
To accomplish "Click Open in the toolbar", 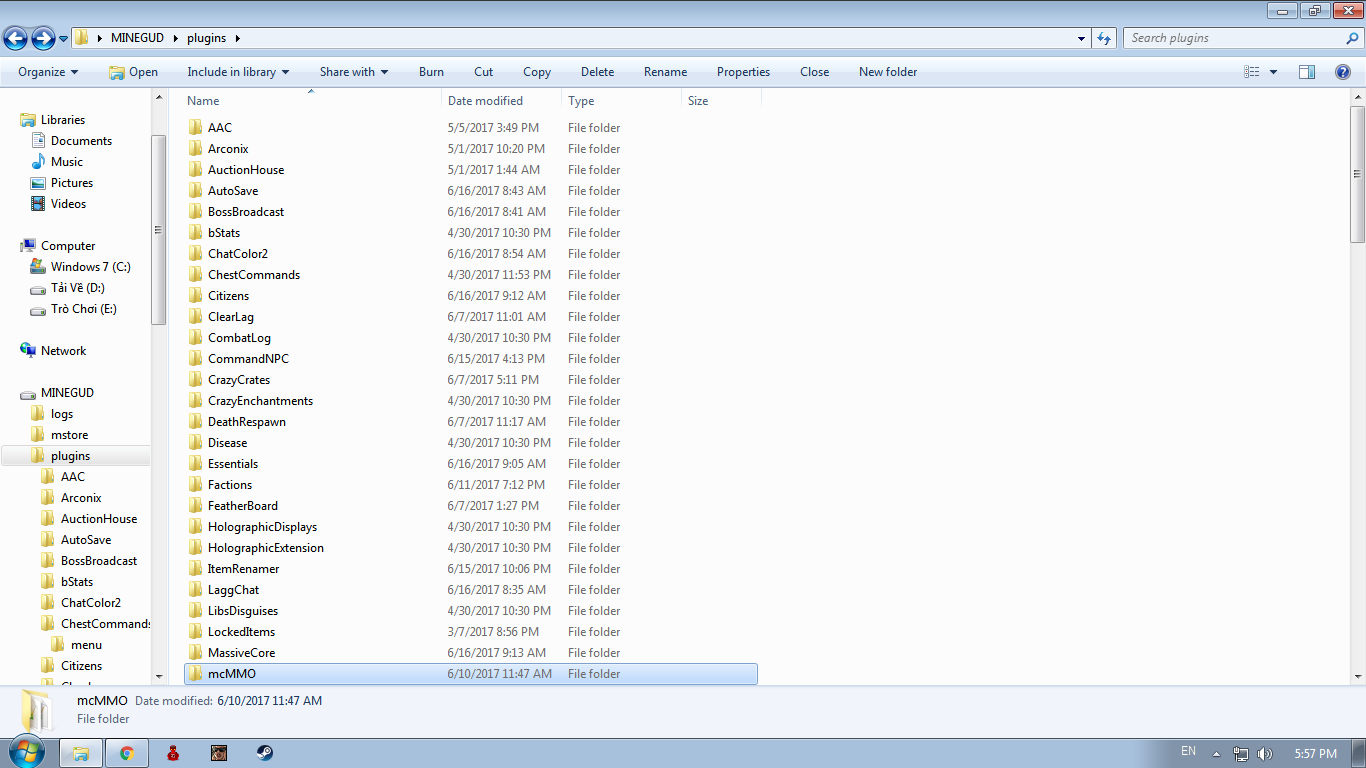I will (134, 72).
